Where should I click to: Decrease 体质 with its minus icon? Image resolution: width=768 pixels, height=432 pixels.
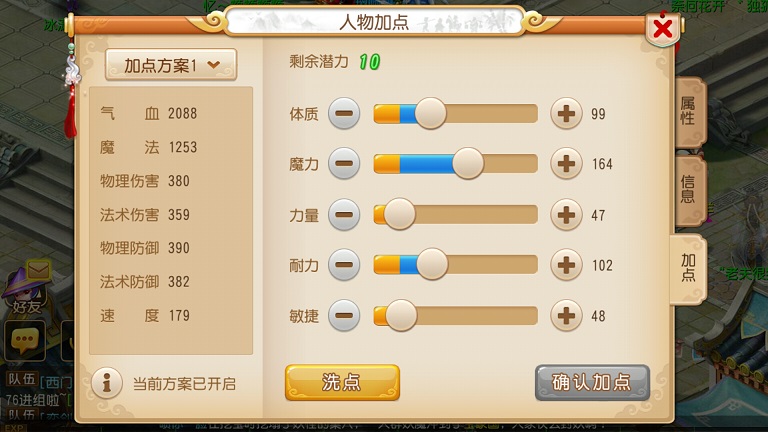coord(344,114)
